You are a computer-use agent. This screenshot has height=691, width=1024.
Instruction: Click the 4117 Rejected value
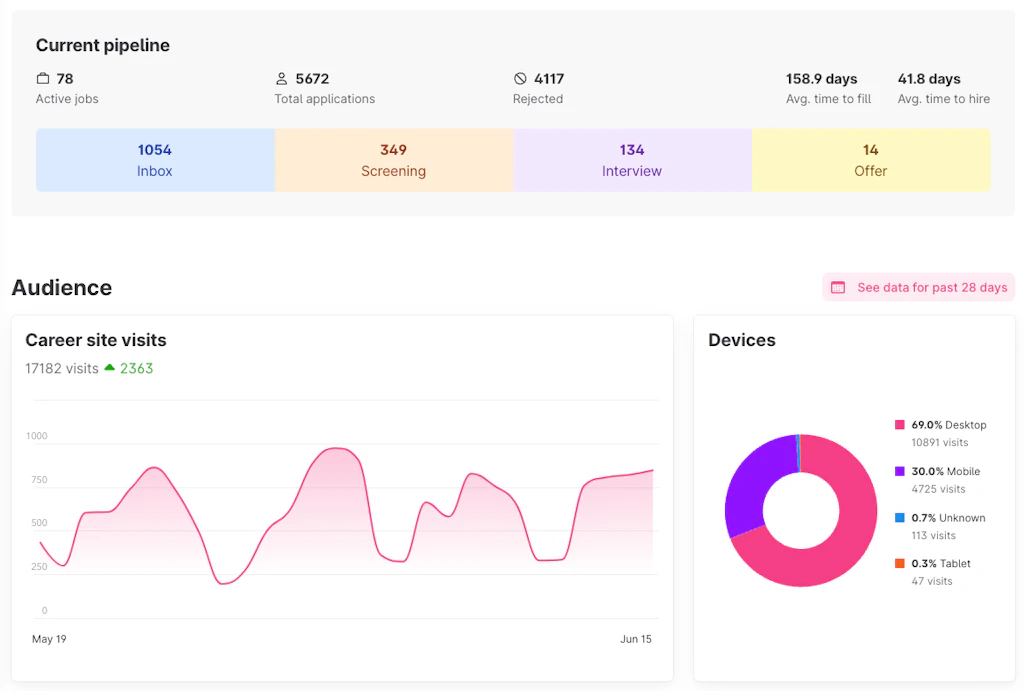(549, 78)
